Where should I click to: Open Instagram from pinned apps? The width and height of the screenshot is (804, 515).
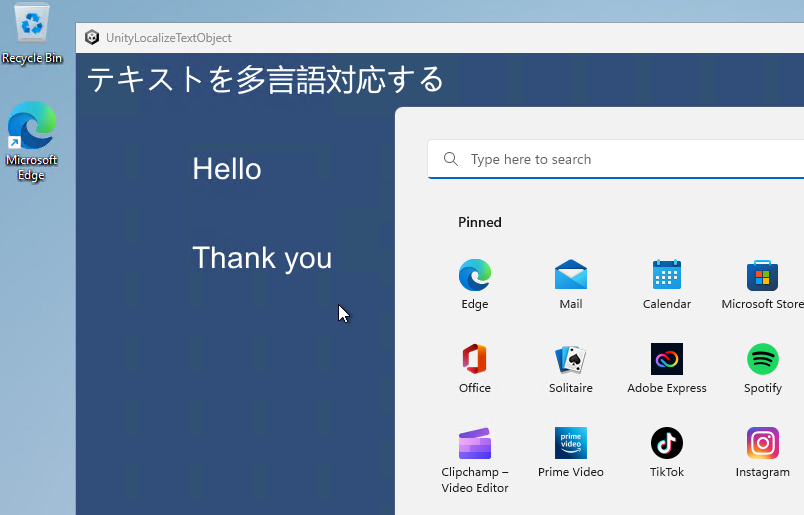click(x=762, y=452)
